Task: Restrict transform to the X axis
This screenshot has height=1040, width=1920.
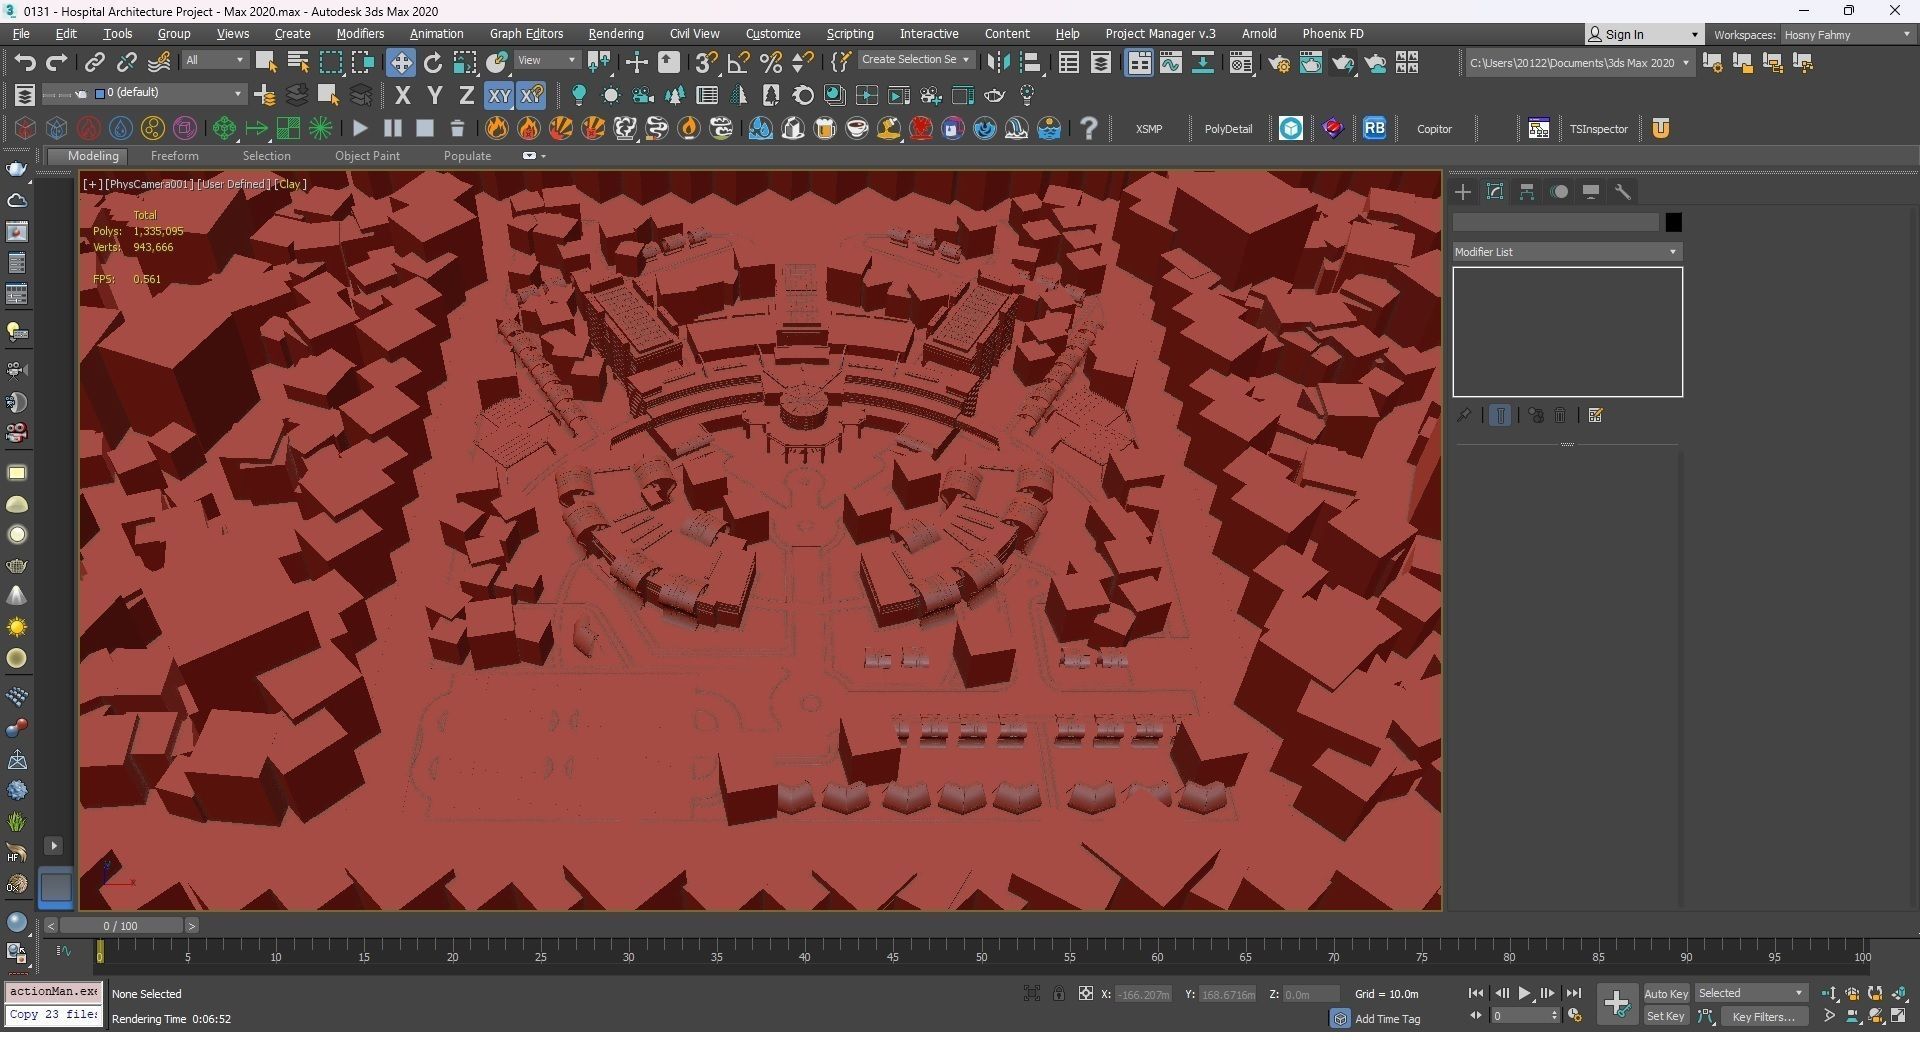Action: coord(402,96)
